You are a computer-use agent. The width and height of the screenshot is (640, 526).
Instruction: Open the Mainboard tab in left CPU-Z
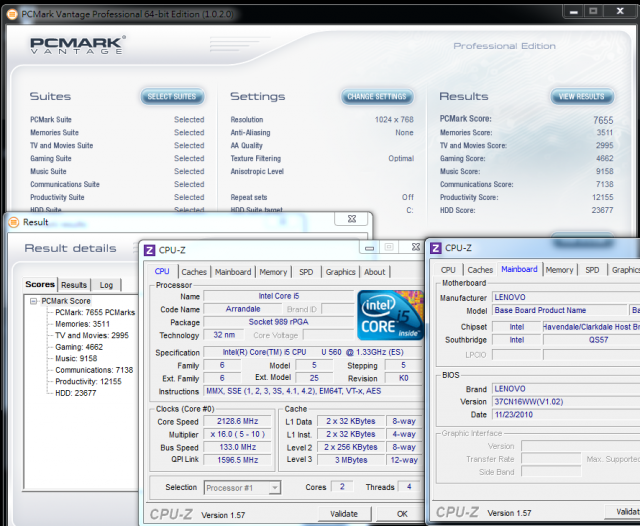(233, 272)
